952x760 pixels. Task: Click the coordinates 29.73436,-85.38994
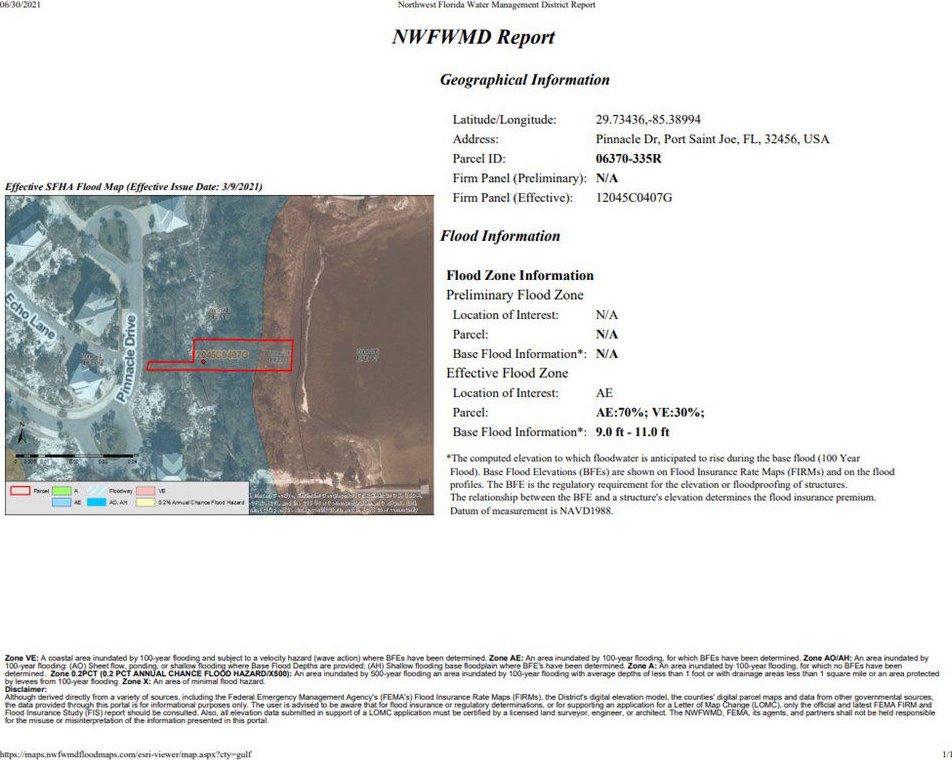pyautogui.click(x=648, y=120)
